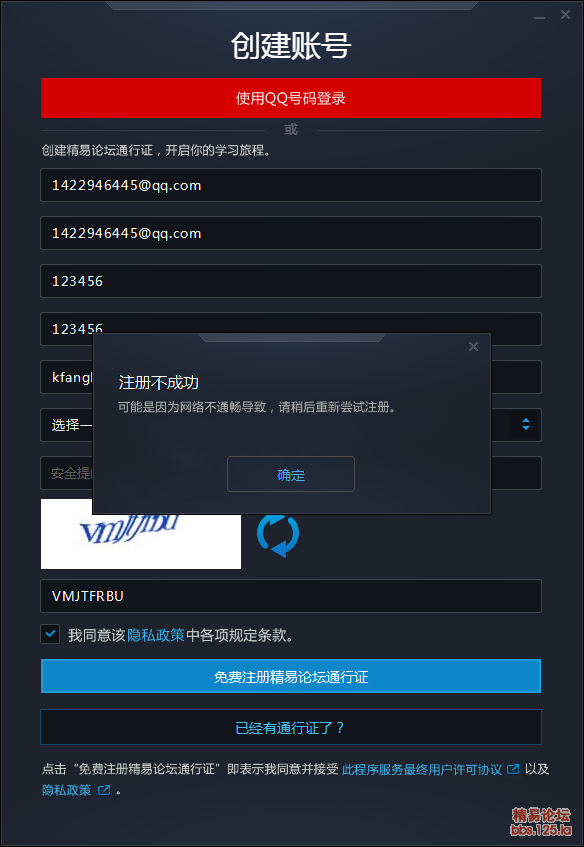The image size is (584, 847).
Task: Toggle the privacy policy agreement checkbox
Action: [x=51, y=634]
